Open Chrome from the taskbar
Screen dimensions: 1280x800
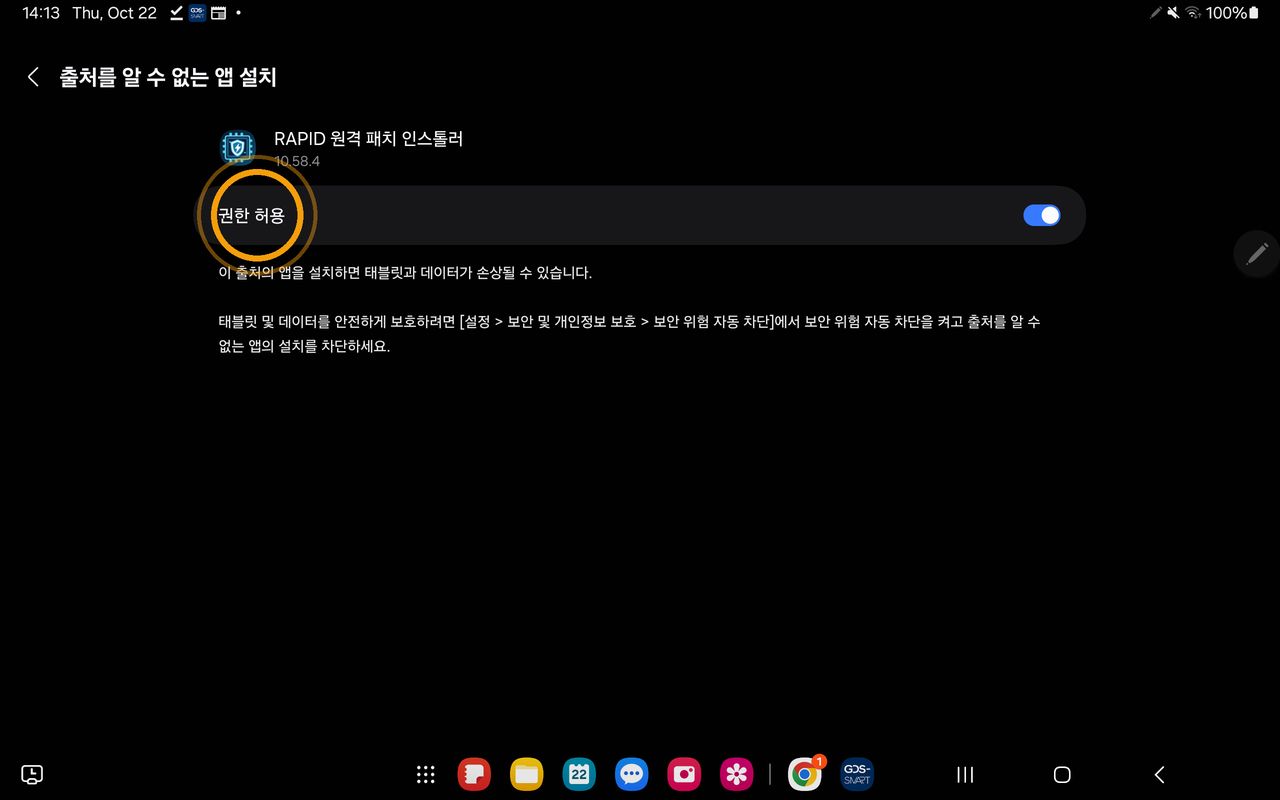[x=805, y=774]
